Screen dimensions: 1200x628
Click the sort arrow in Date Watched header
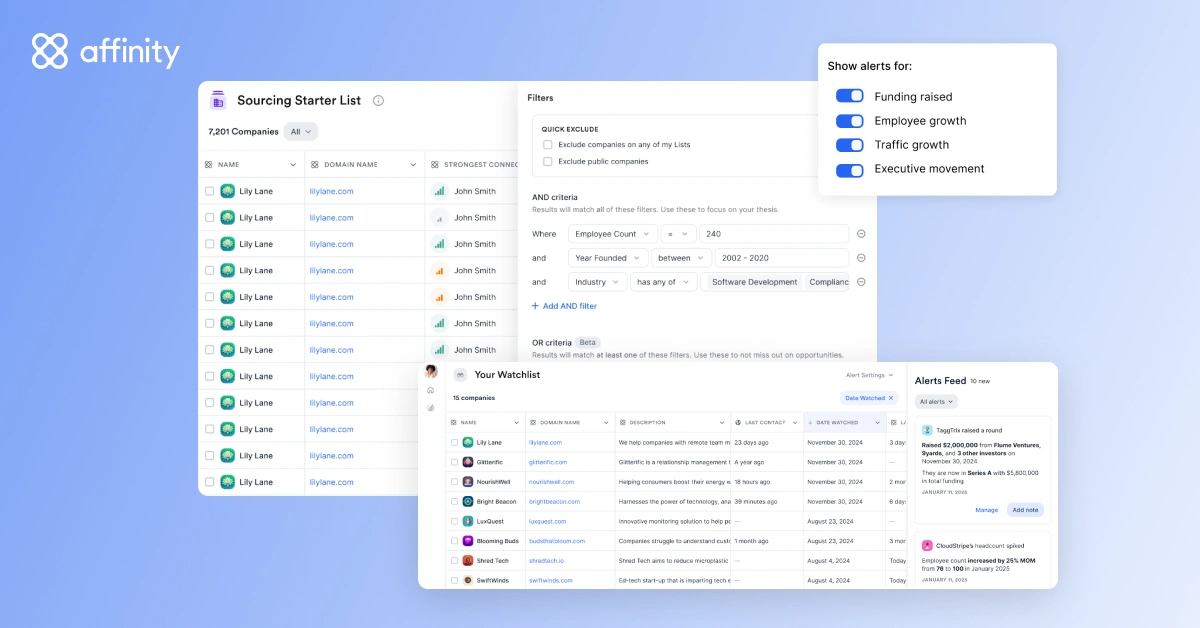coord(811,422)
